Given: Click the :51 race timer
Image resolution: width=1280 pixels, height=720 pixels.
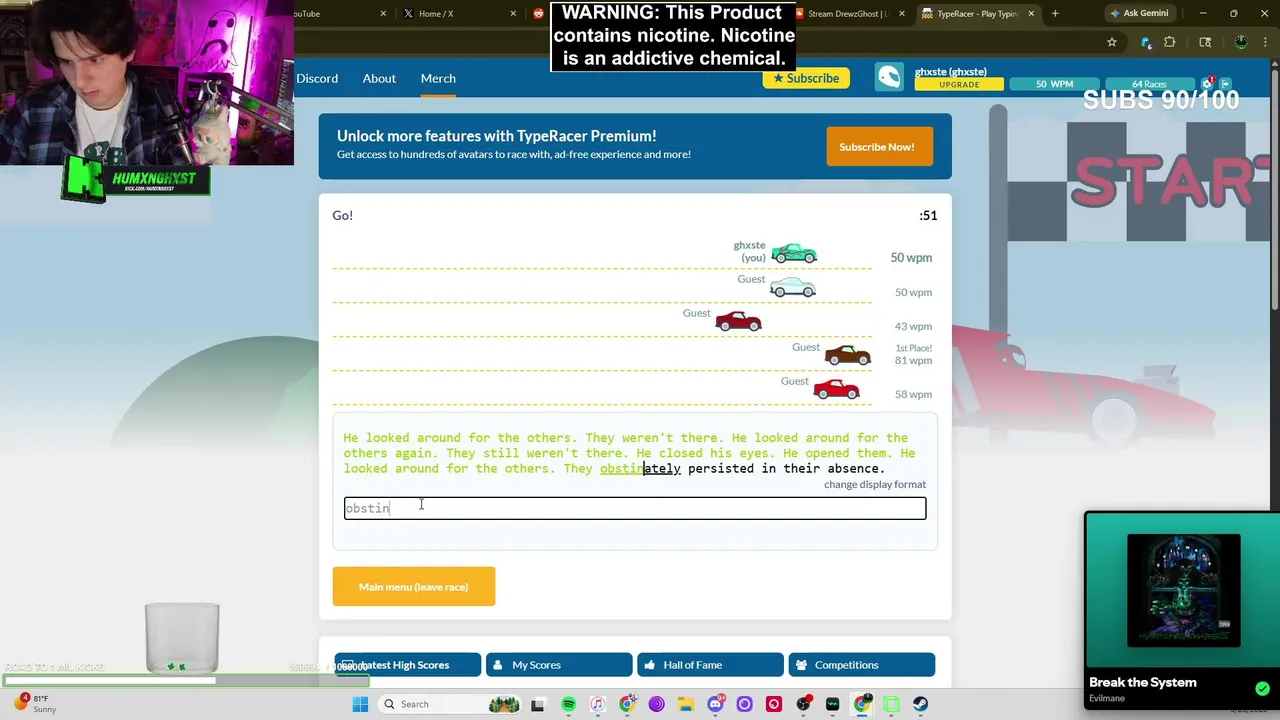Looking at the screenshot, I should click(x=928, y=216).
